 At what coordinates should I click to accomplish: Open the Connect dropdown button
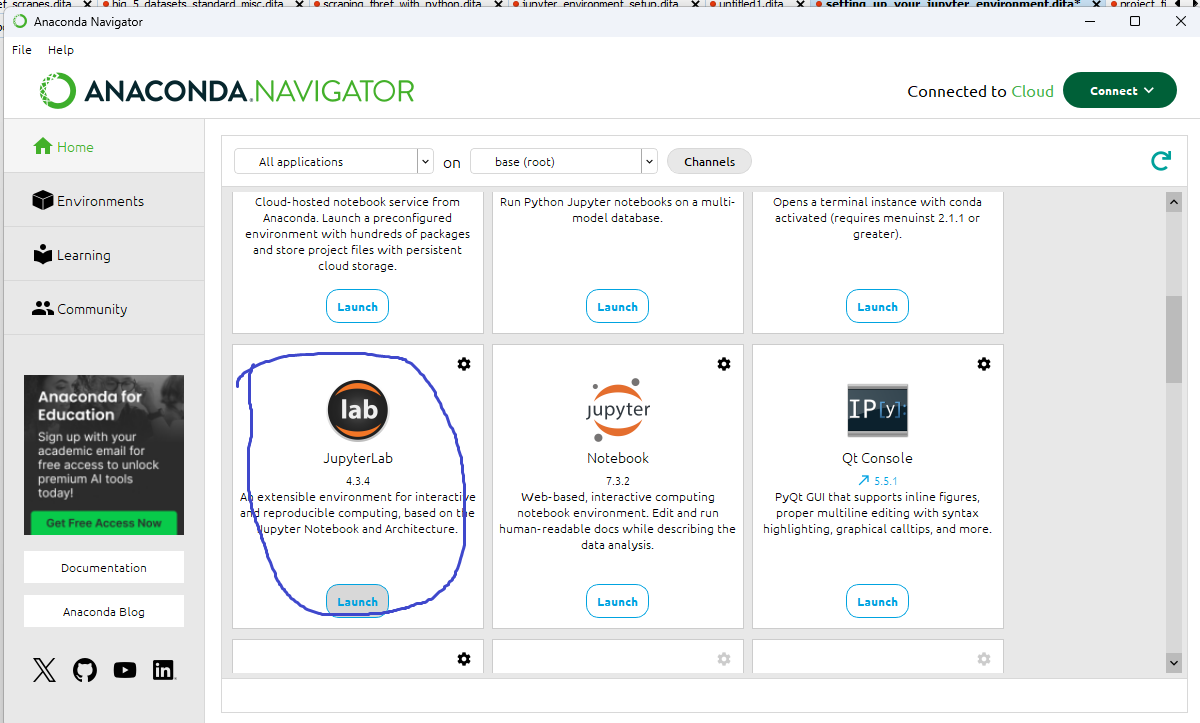click(x=1119, y=90)
